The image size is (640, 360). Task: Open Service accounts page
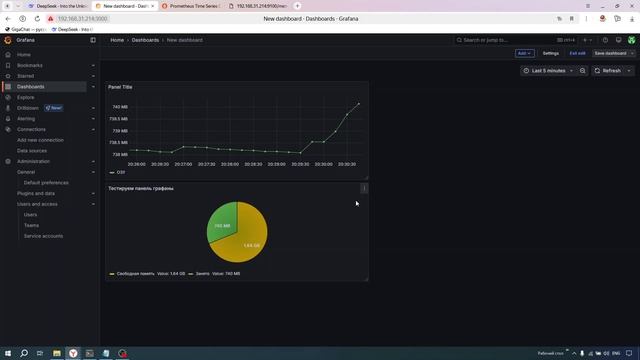pos(43,236)
